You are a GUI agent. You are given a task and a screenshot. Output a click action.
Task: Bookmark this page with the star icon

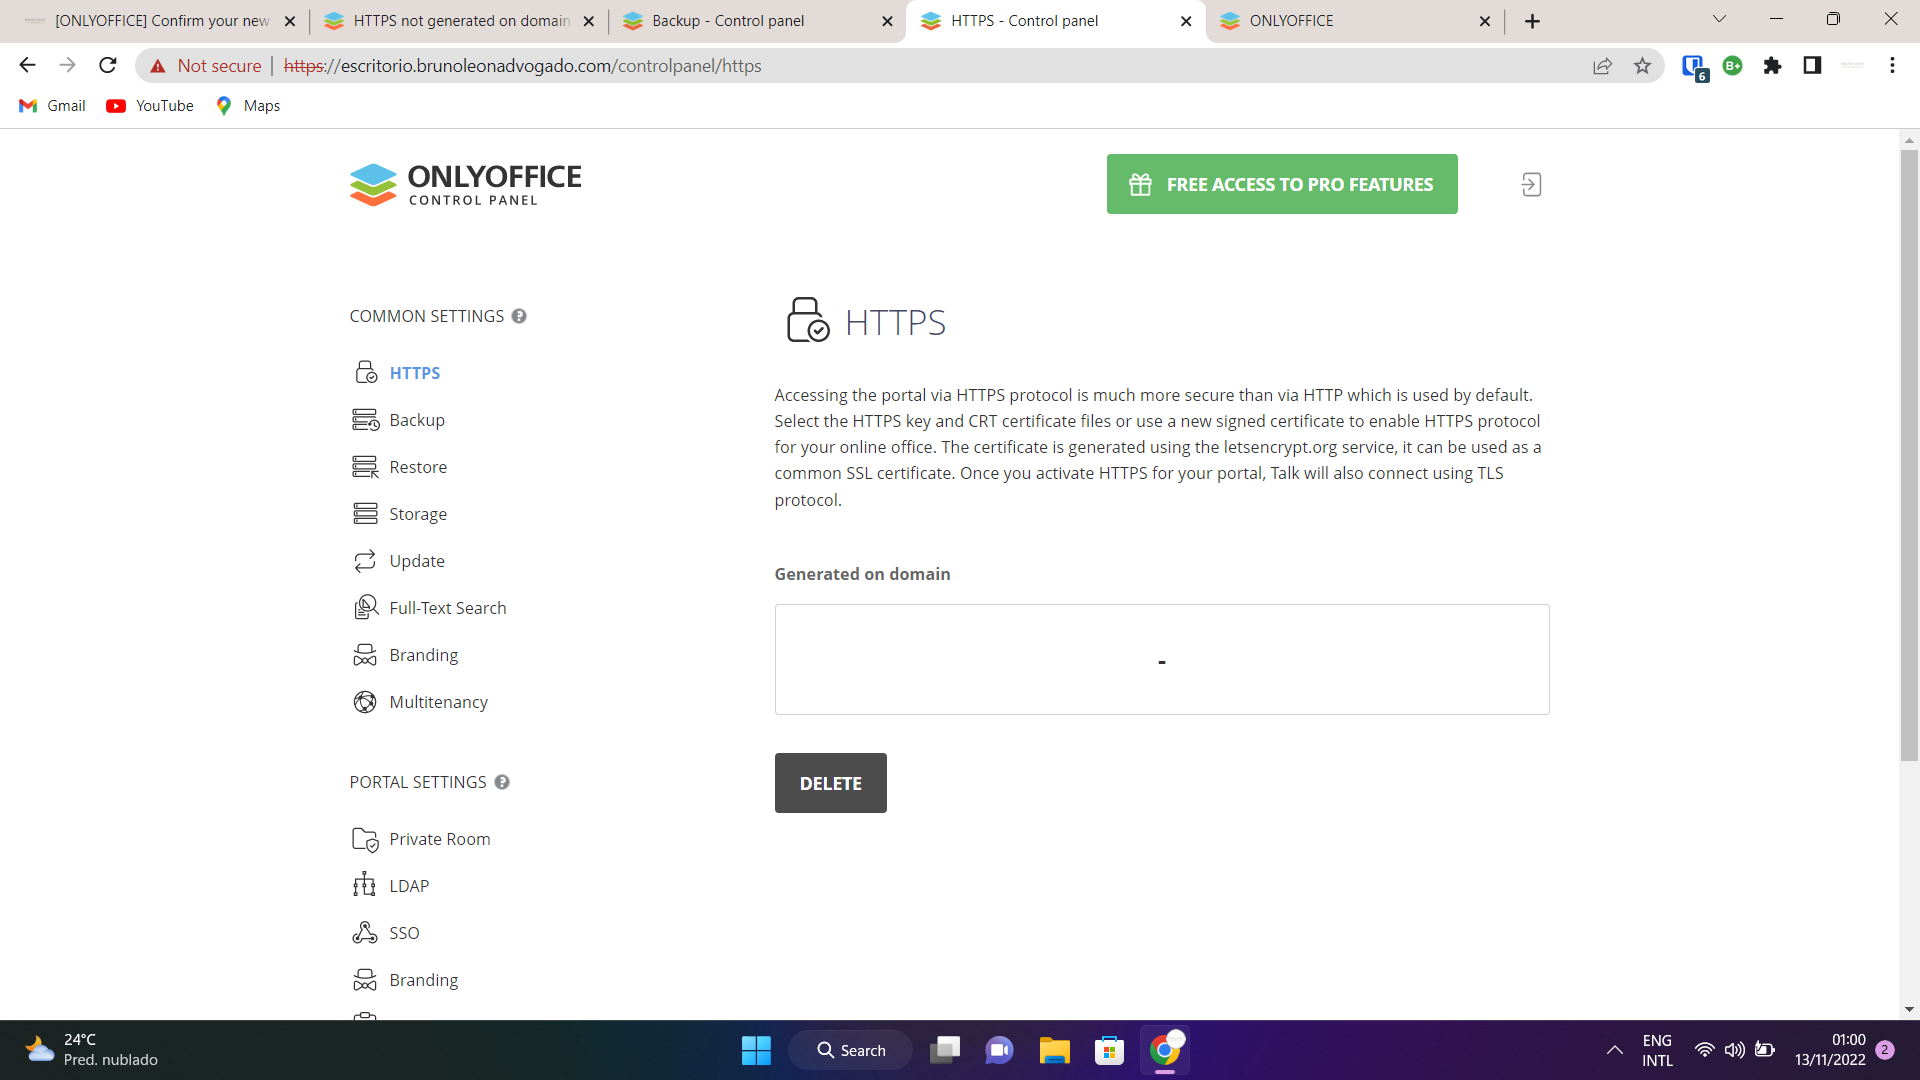coord(1642,66)
